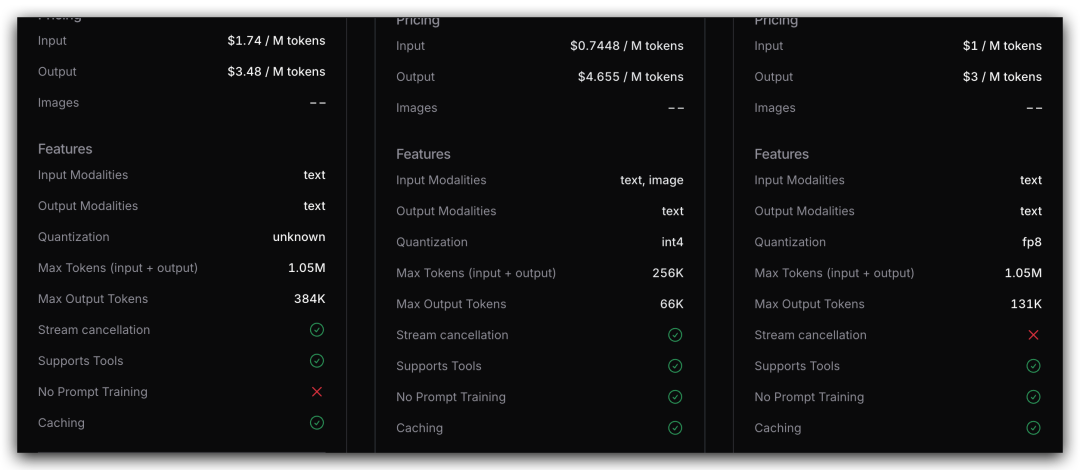Click No Prompt Training checkmark in fp8 column
The image size is (1080, 470).
(1033, 397)
